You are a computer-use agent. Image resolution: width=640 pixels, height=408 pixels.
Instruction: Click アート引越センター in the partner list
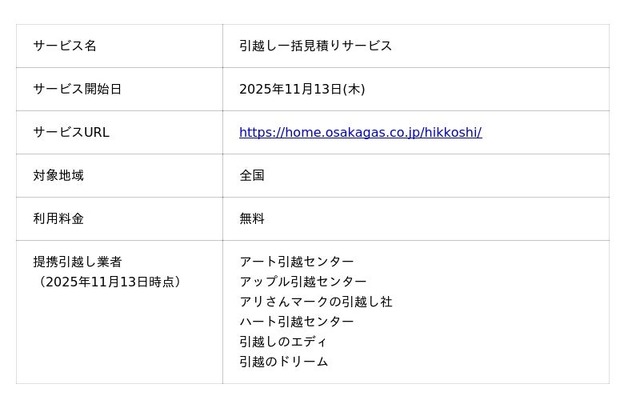(x=296, y=261)
